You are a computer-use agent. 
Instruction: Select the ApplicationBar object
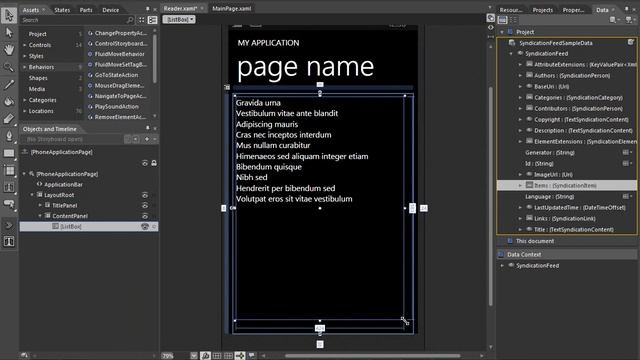tap(63, 184)
